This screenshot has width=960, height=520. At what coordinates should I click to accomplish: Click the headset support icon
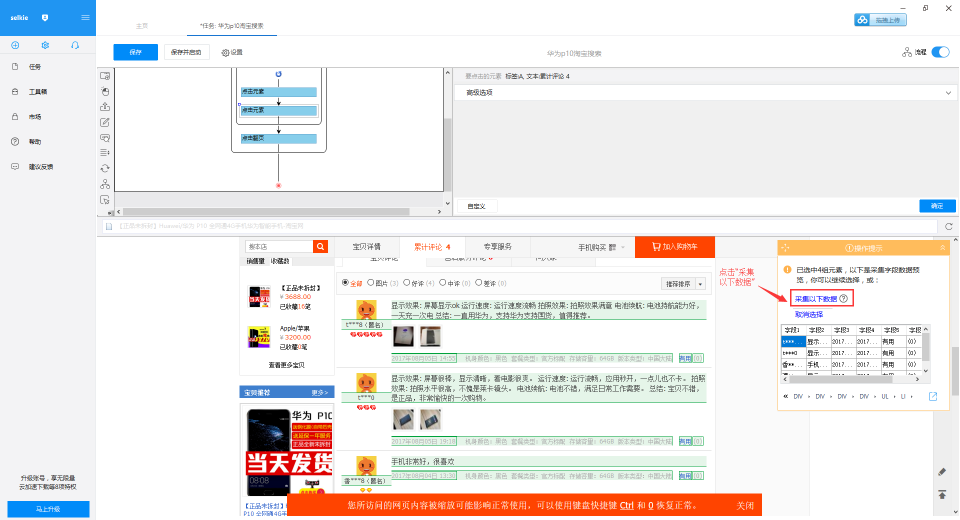(x=75, y=45)
